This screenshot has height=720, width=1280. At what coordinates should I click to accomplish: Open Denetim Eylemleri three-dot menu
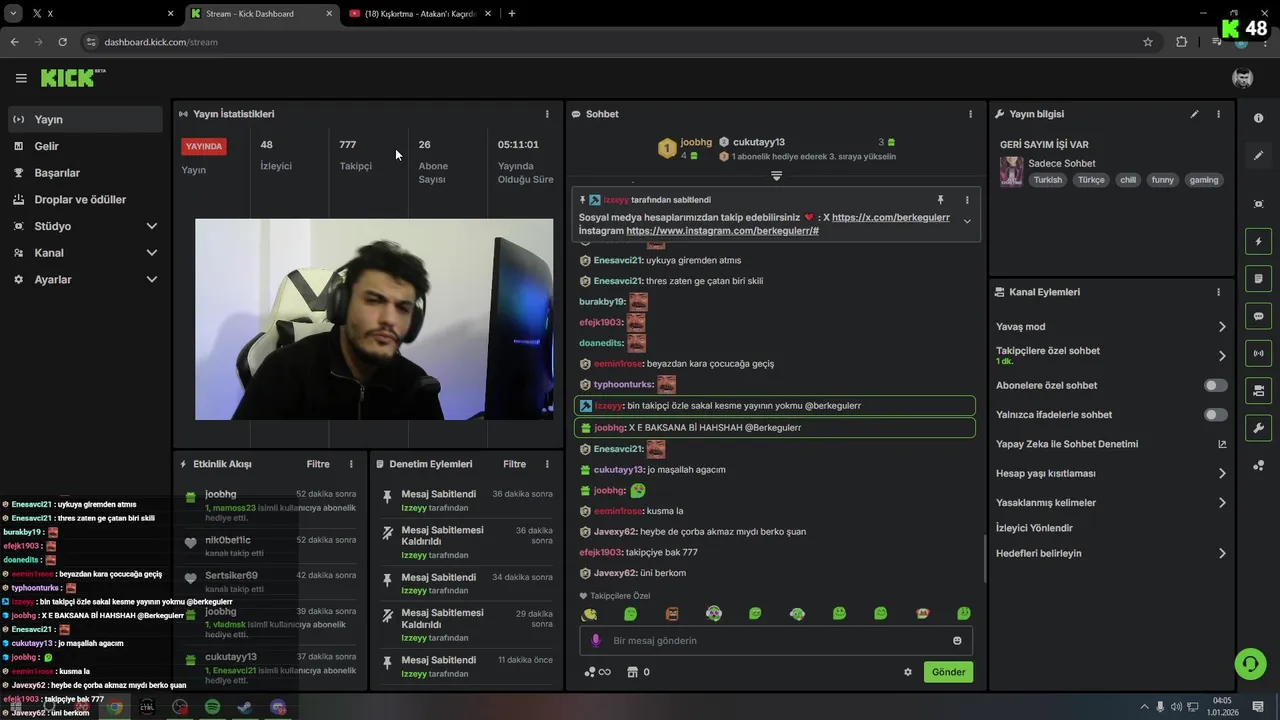(547, 464)
